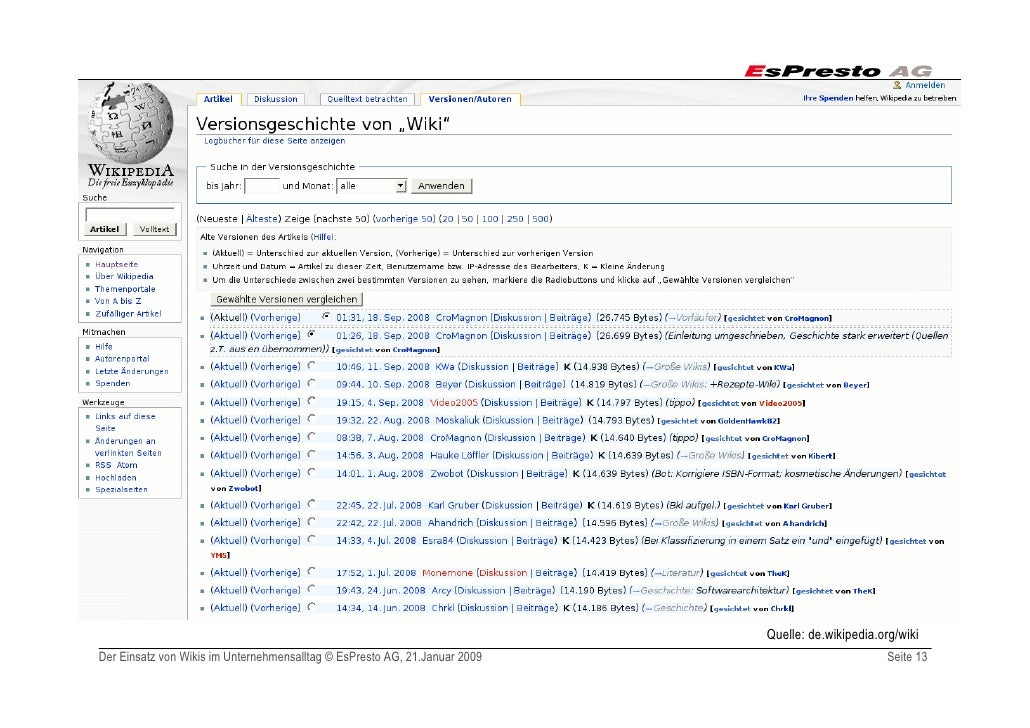
Task: Select radio button for 09:44, 10. Sep. 2008 version
Action: pyautogui.click(x=311, y=384)
